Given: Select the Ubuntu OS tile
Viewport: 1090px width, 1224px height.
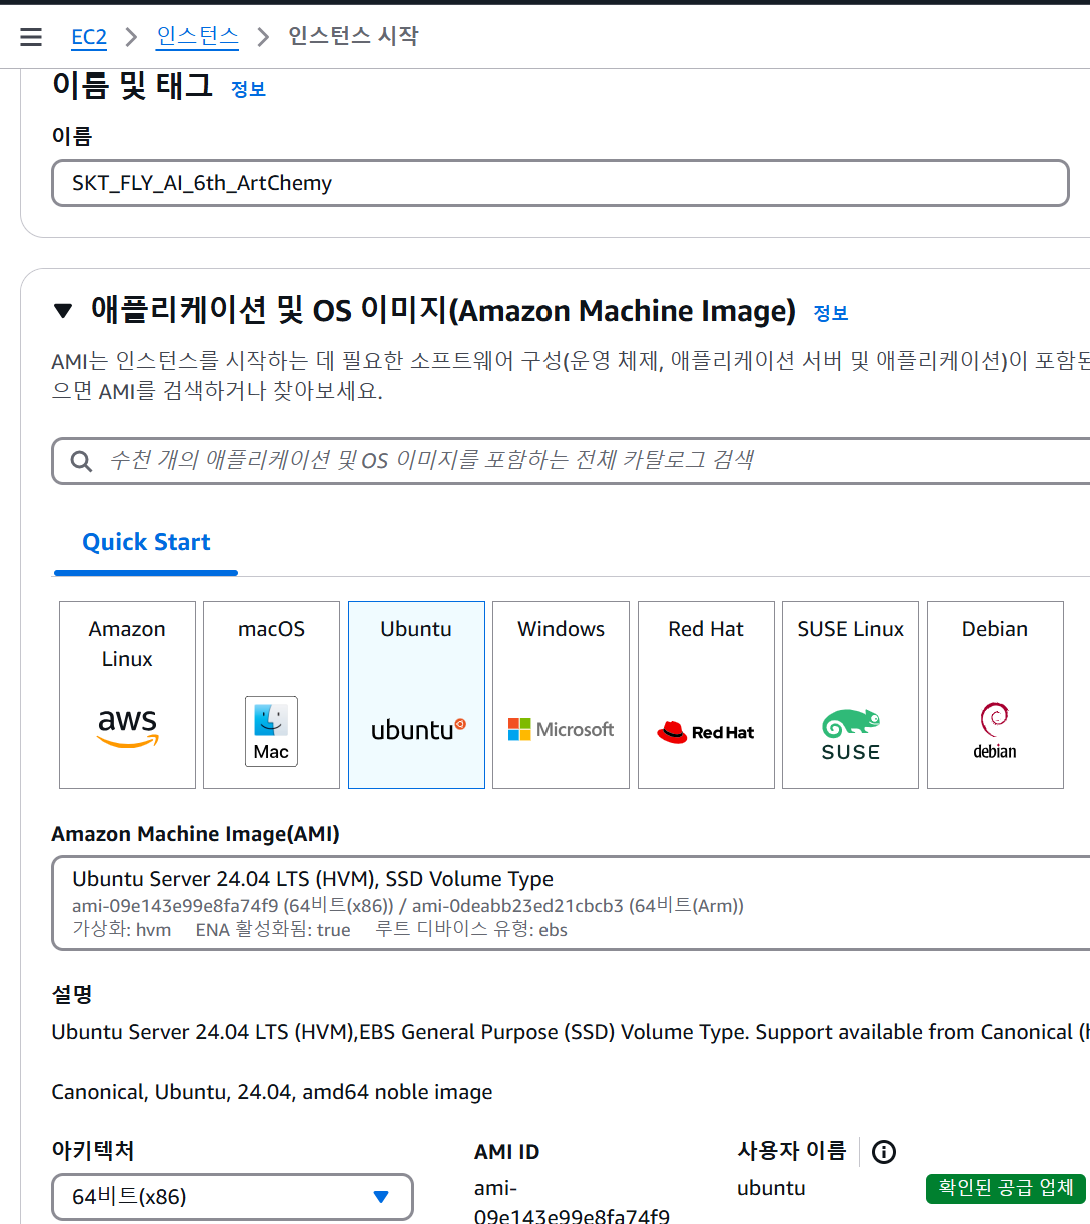Looking at the screenshot, I should (x=416, y=695).
